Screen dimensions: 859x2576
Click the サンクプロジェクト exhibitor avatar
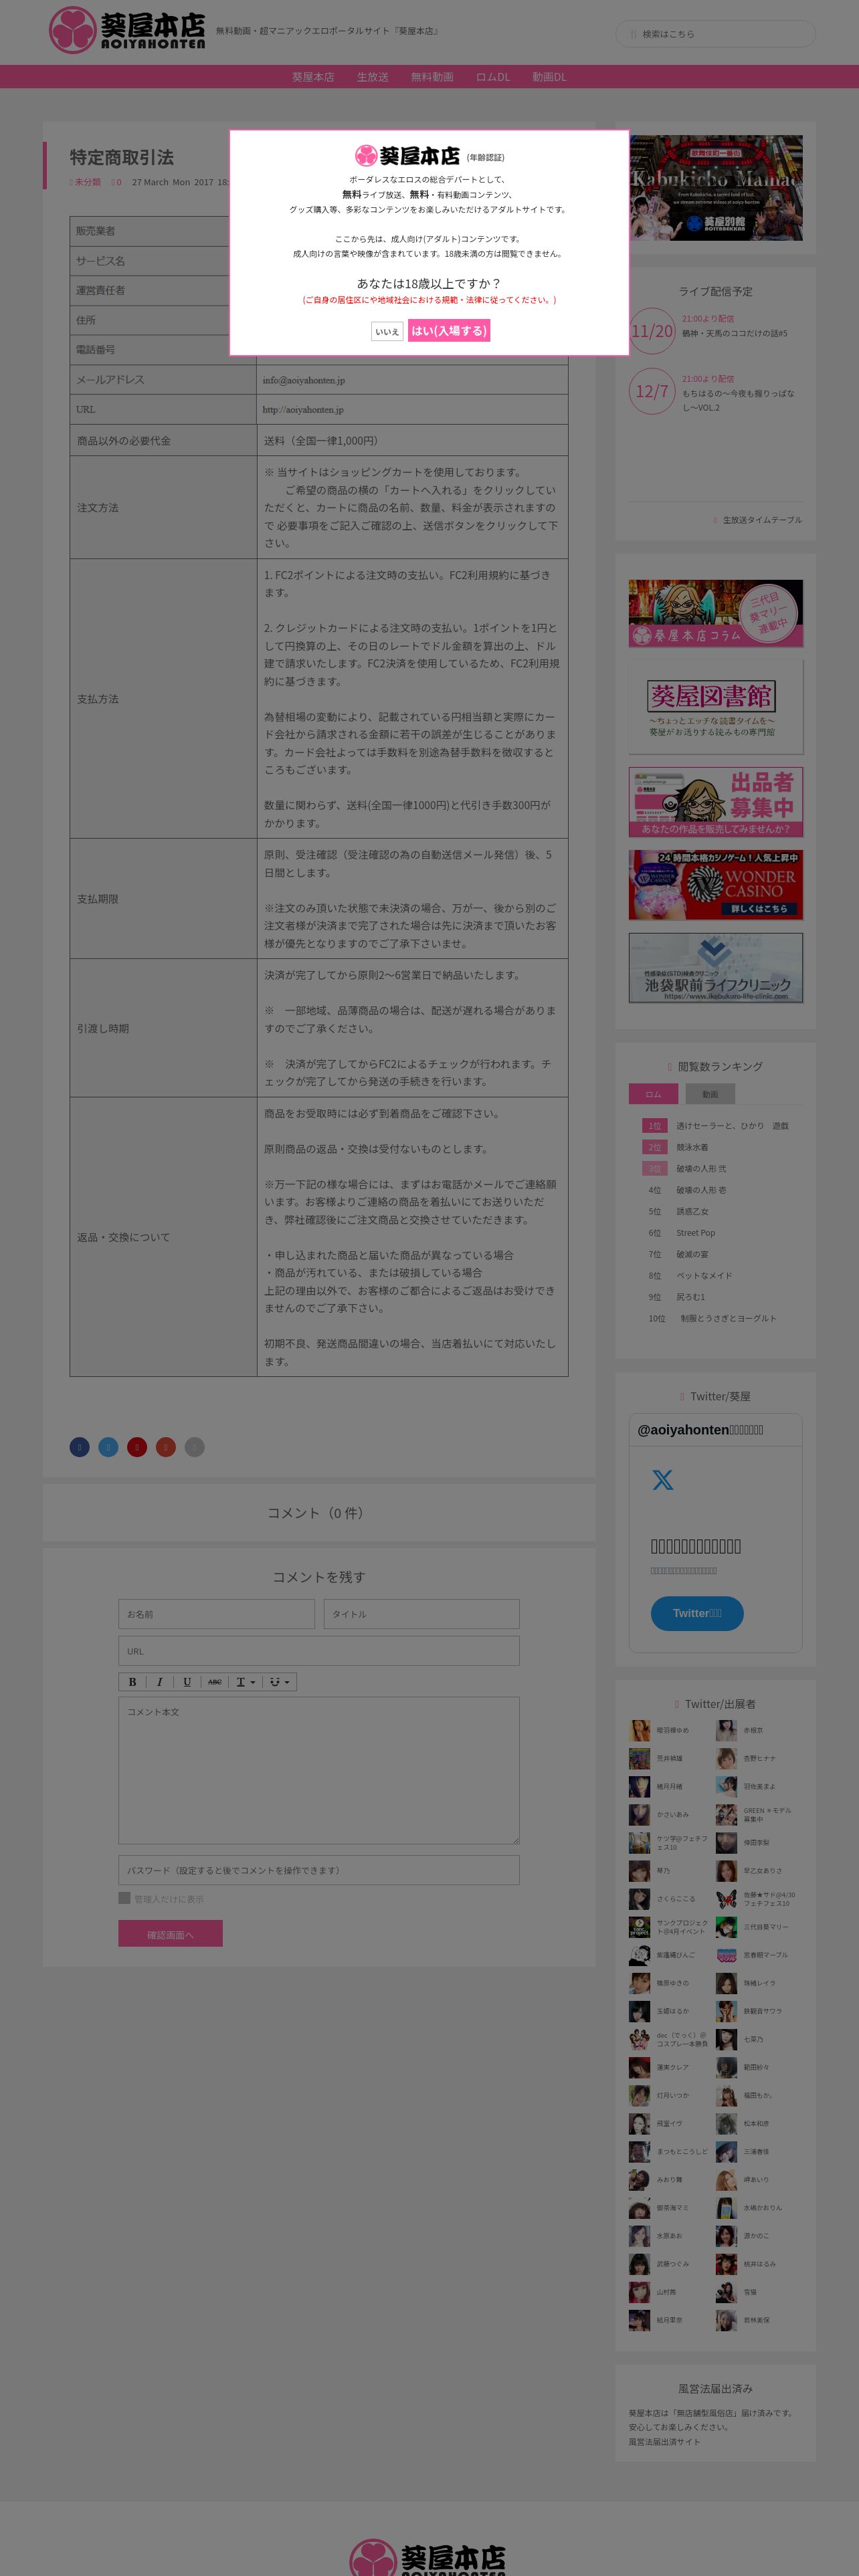click(x=639, y=1926)
